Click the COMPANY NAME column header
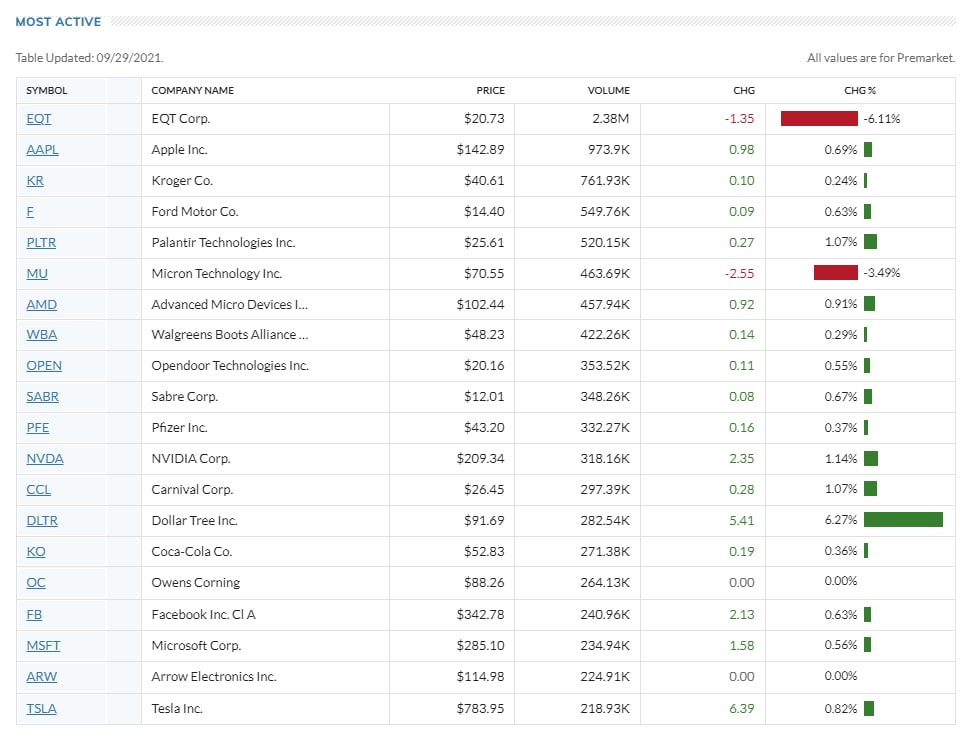 192,91
